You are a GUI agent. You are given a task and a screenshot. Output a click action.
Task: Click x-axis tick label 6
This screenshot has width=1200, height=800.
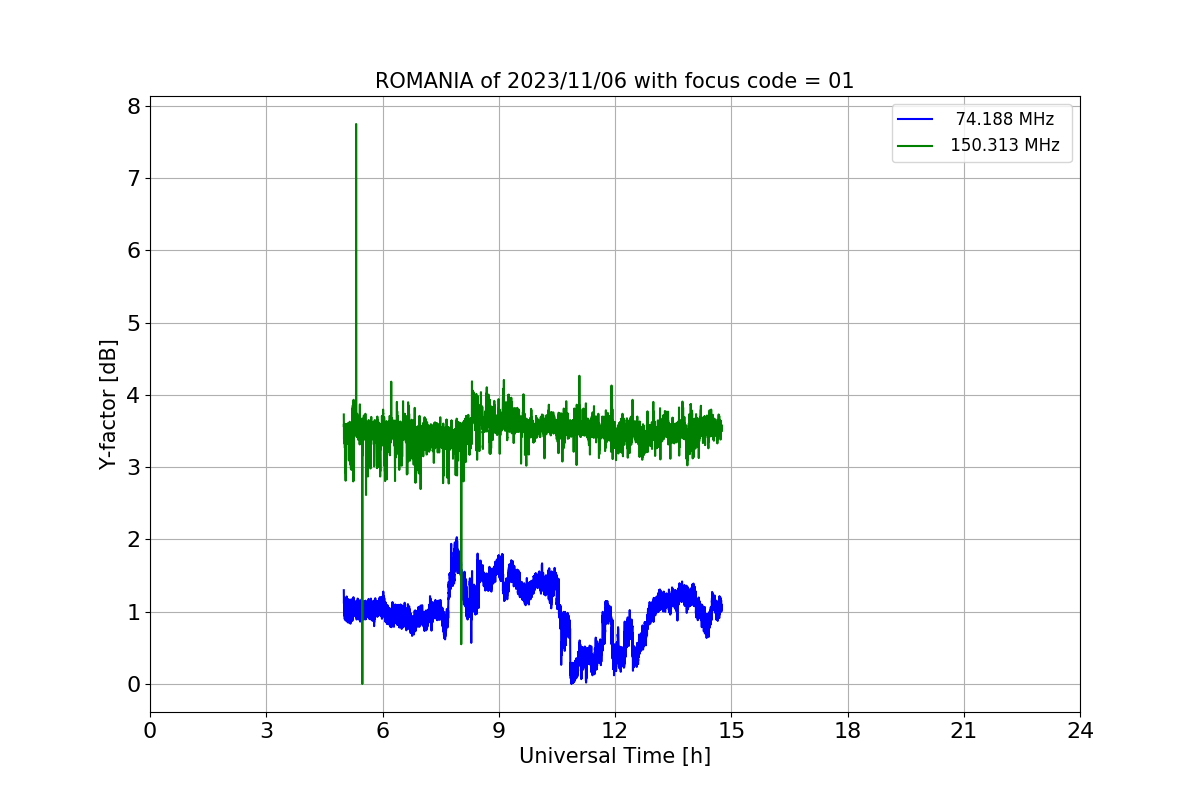click(382, 731)
